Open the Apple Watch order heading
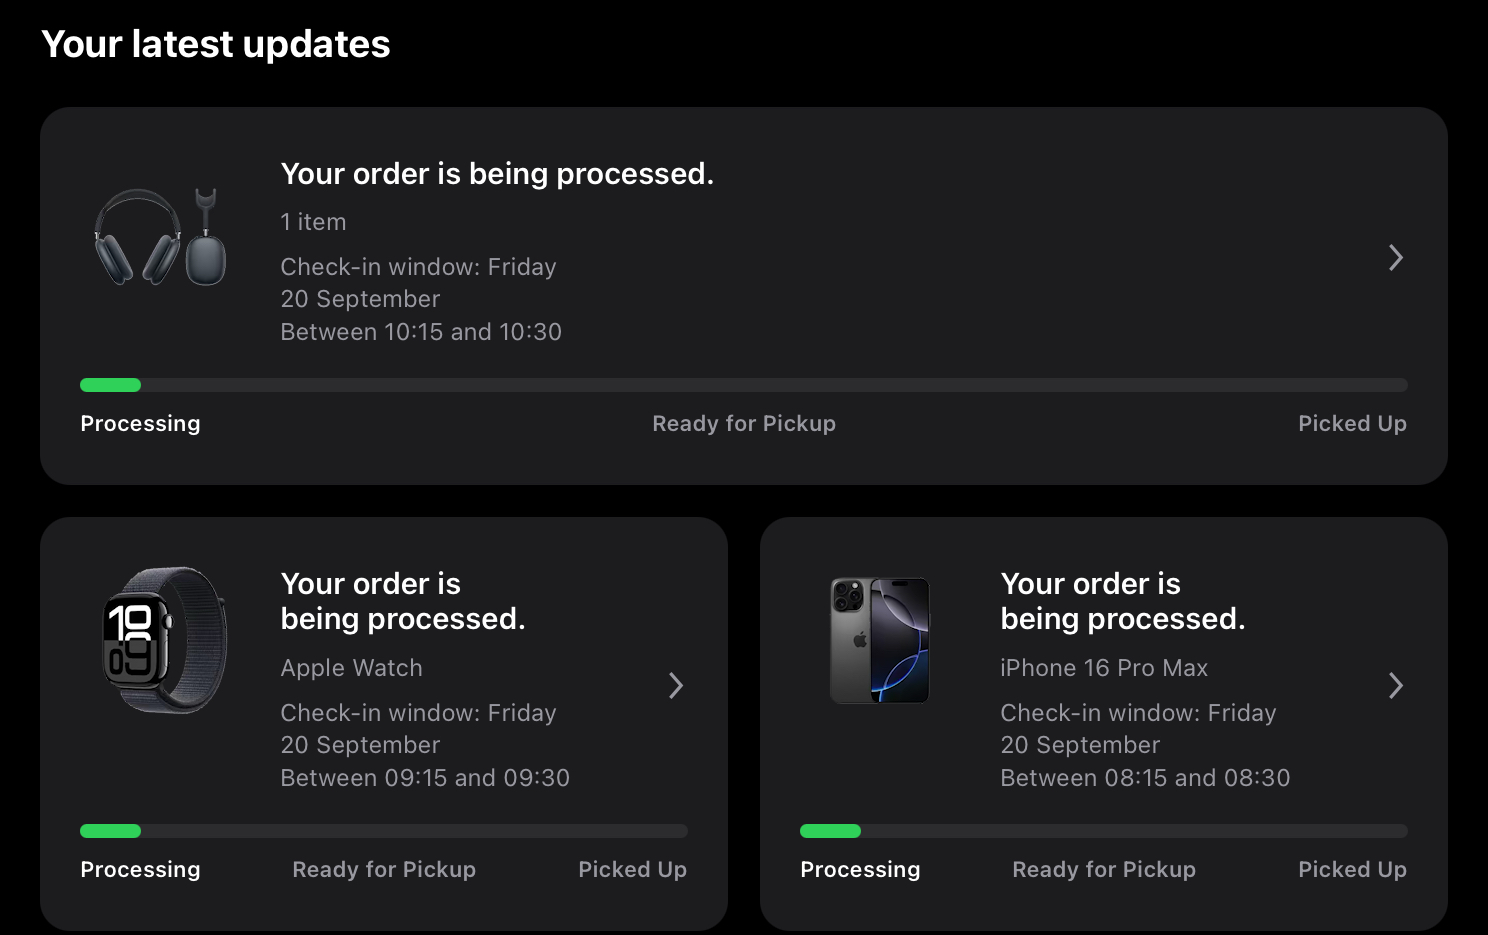 (403, 601)
